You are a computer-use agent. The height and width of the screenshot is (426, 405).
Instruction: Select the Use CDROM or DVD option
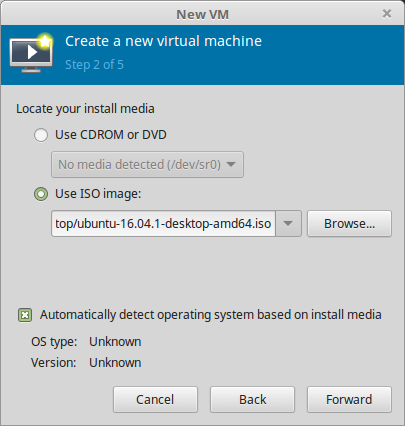[41, 135]
